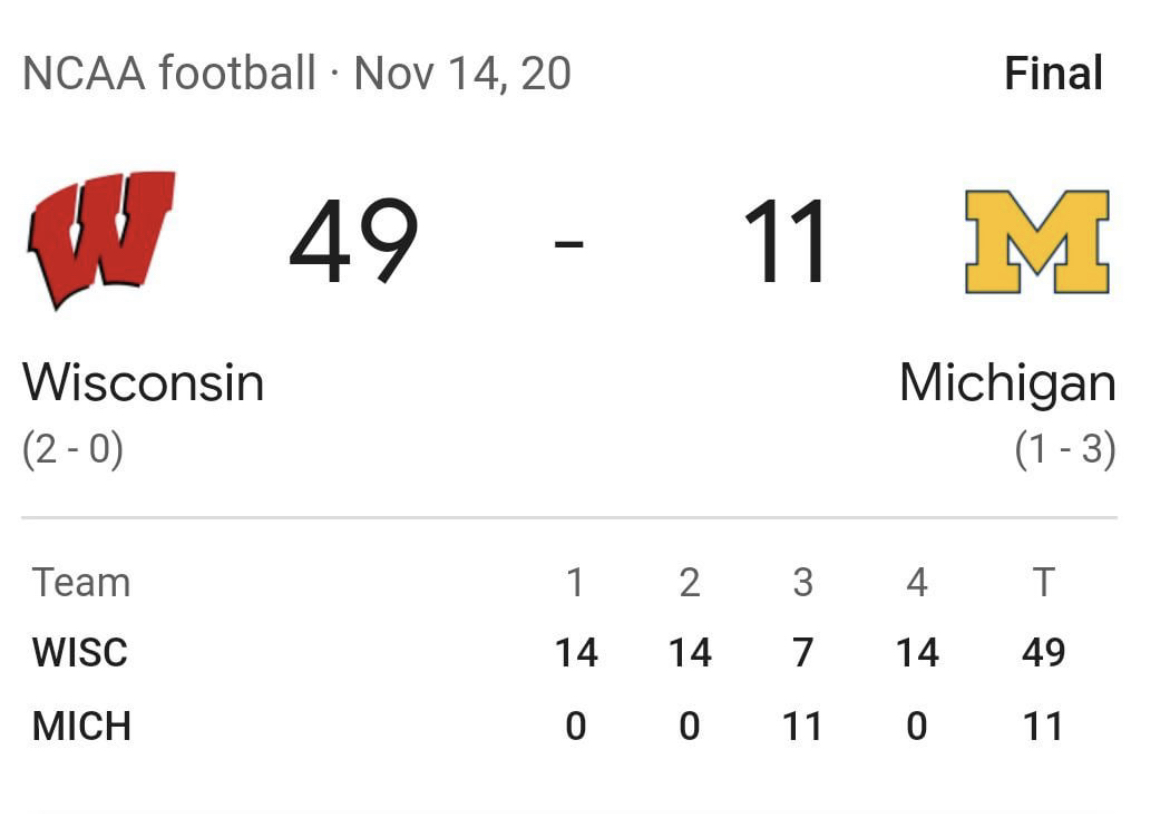Viewport: 1170px width, 814px height.
Task: Click the quarter 3 column header
Action: click(x=803, y=583)
